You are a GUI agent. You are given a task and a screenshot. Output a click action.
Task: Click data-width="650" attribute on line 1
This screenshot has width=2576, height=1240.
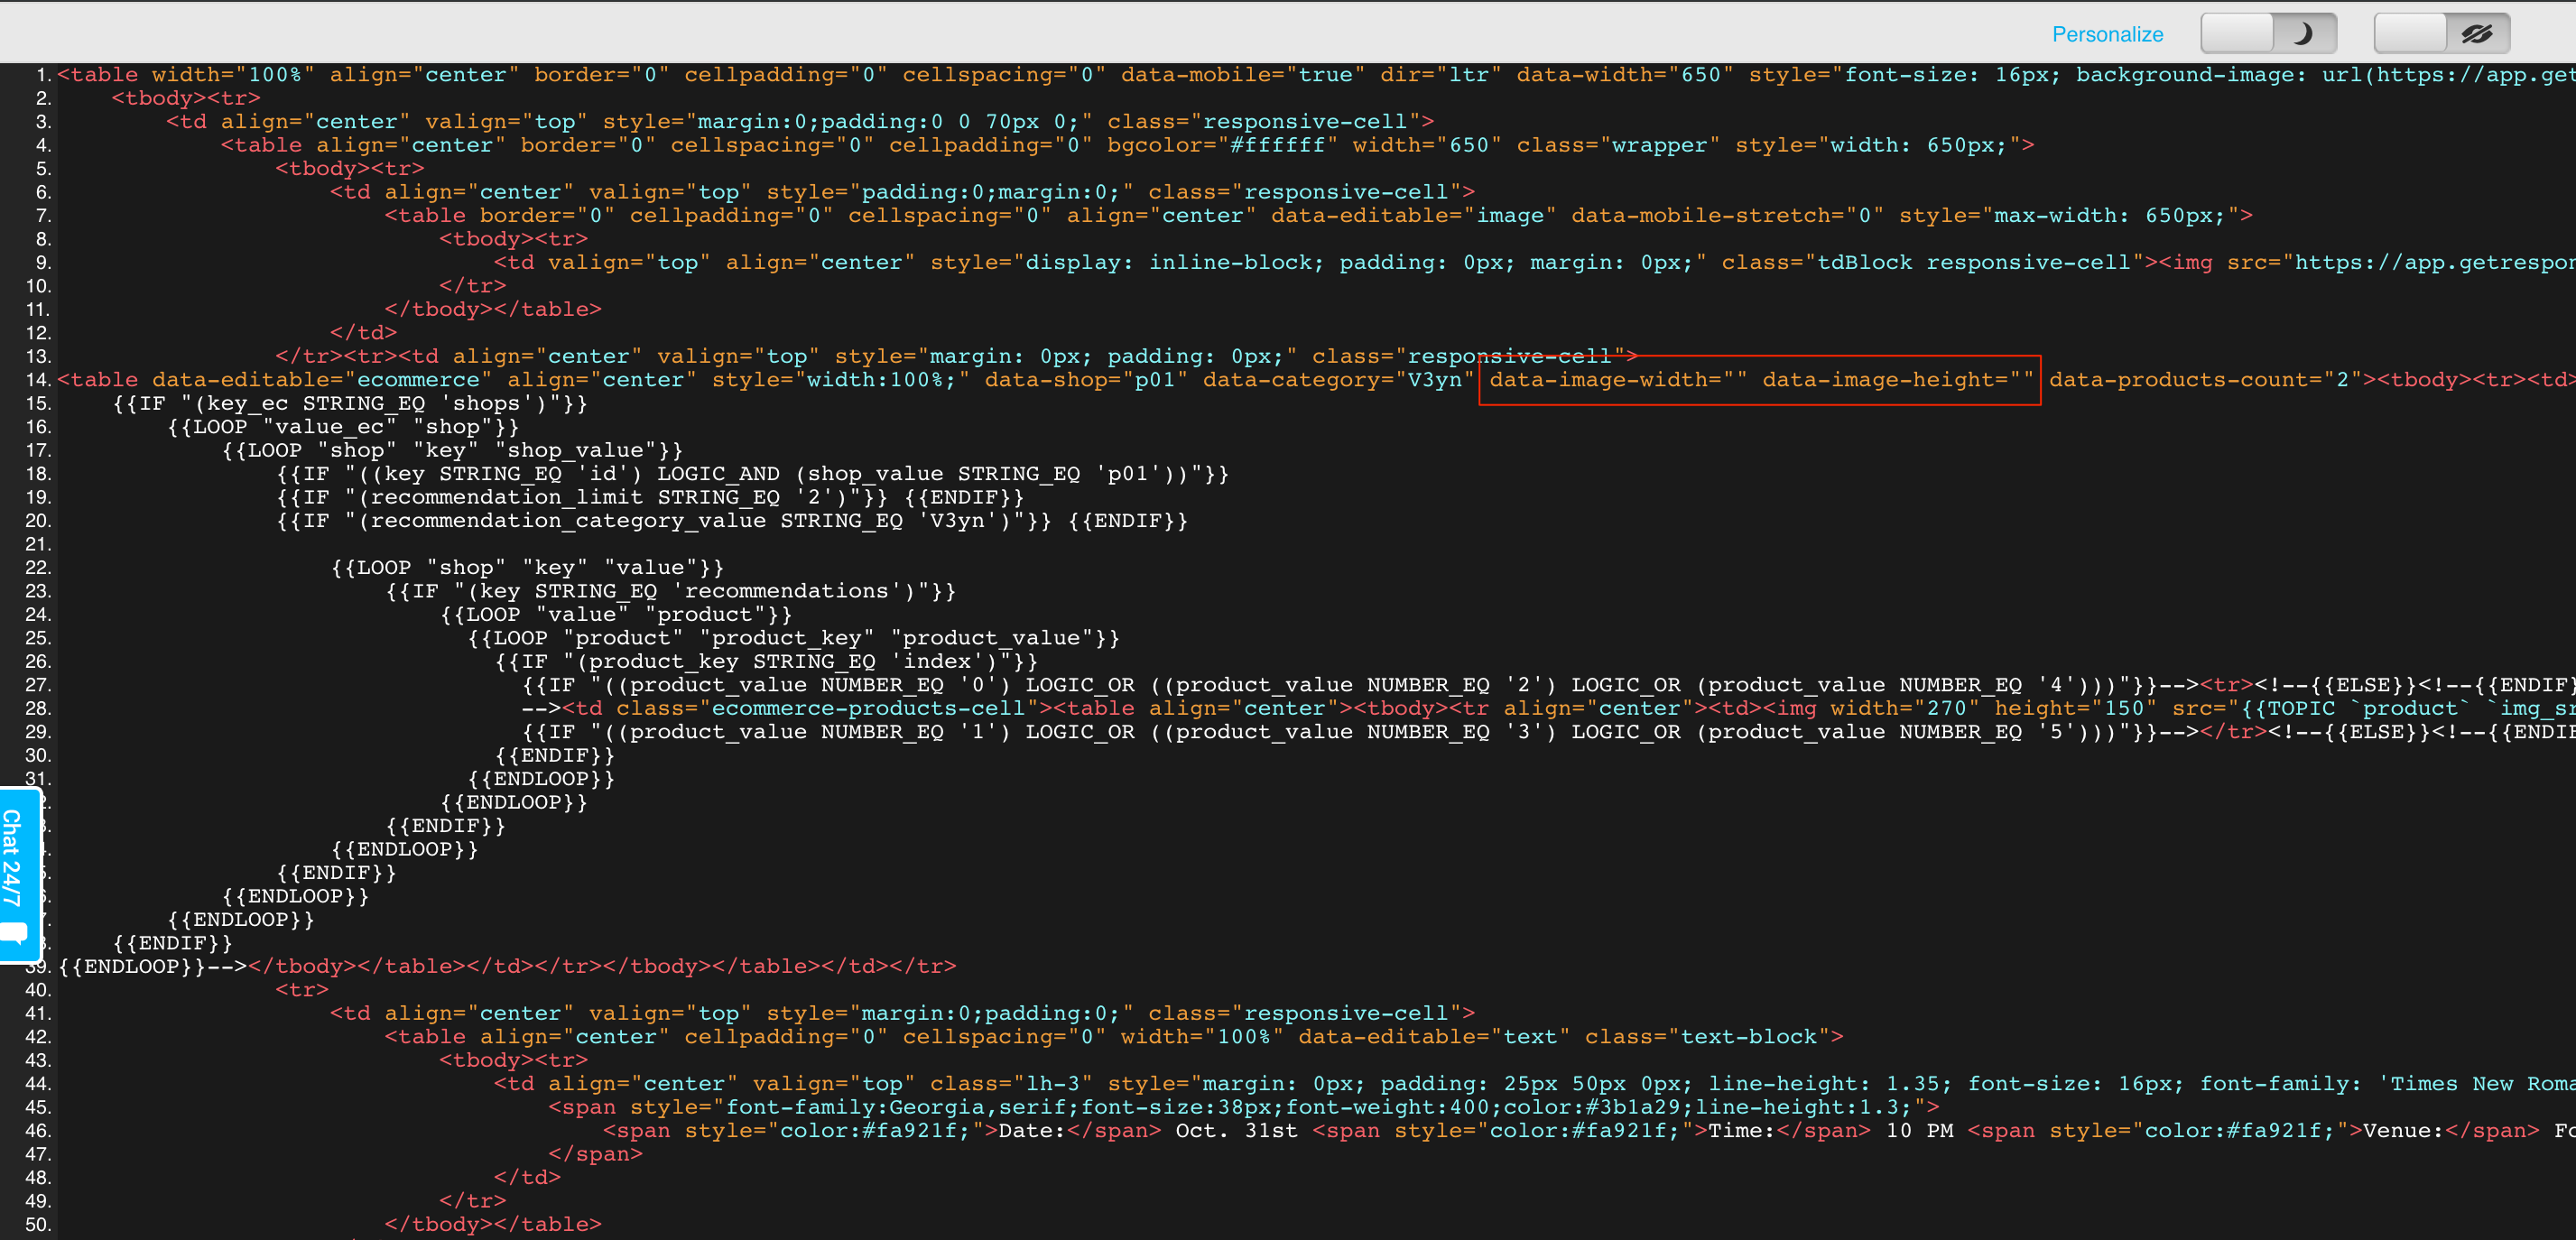click(1625, 75)
